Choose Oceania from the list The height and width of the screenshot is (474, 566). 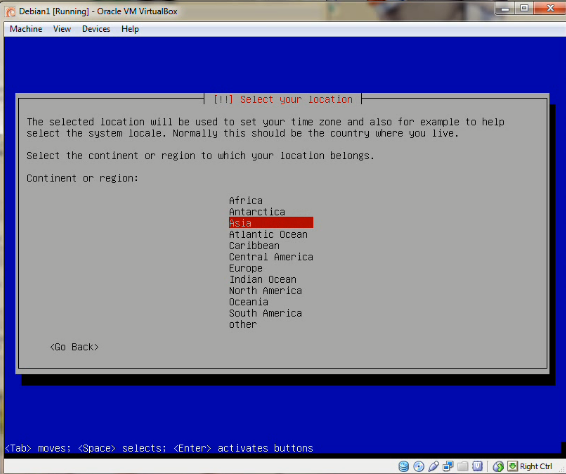click(249, 302)
